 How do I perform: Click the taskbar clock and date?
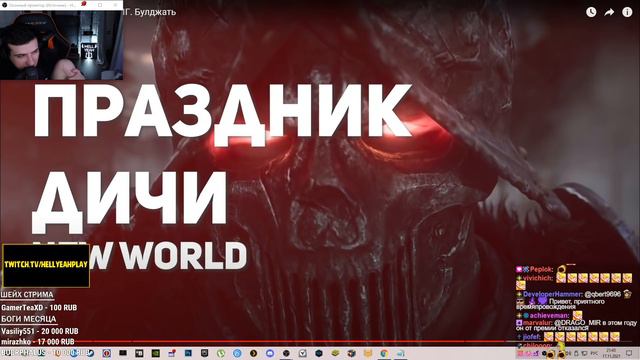(x=611, y=353)
